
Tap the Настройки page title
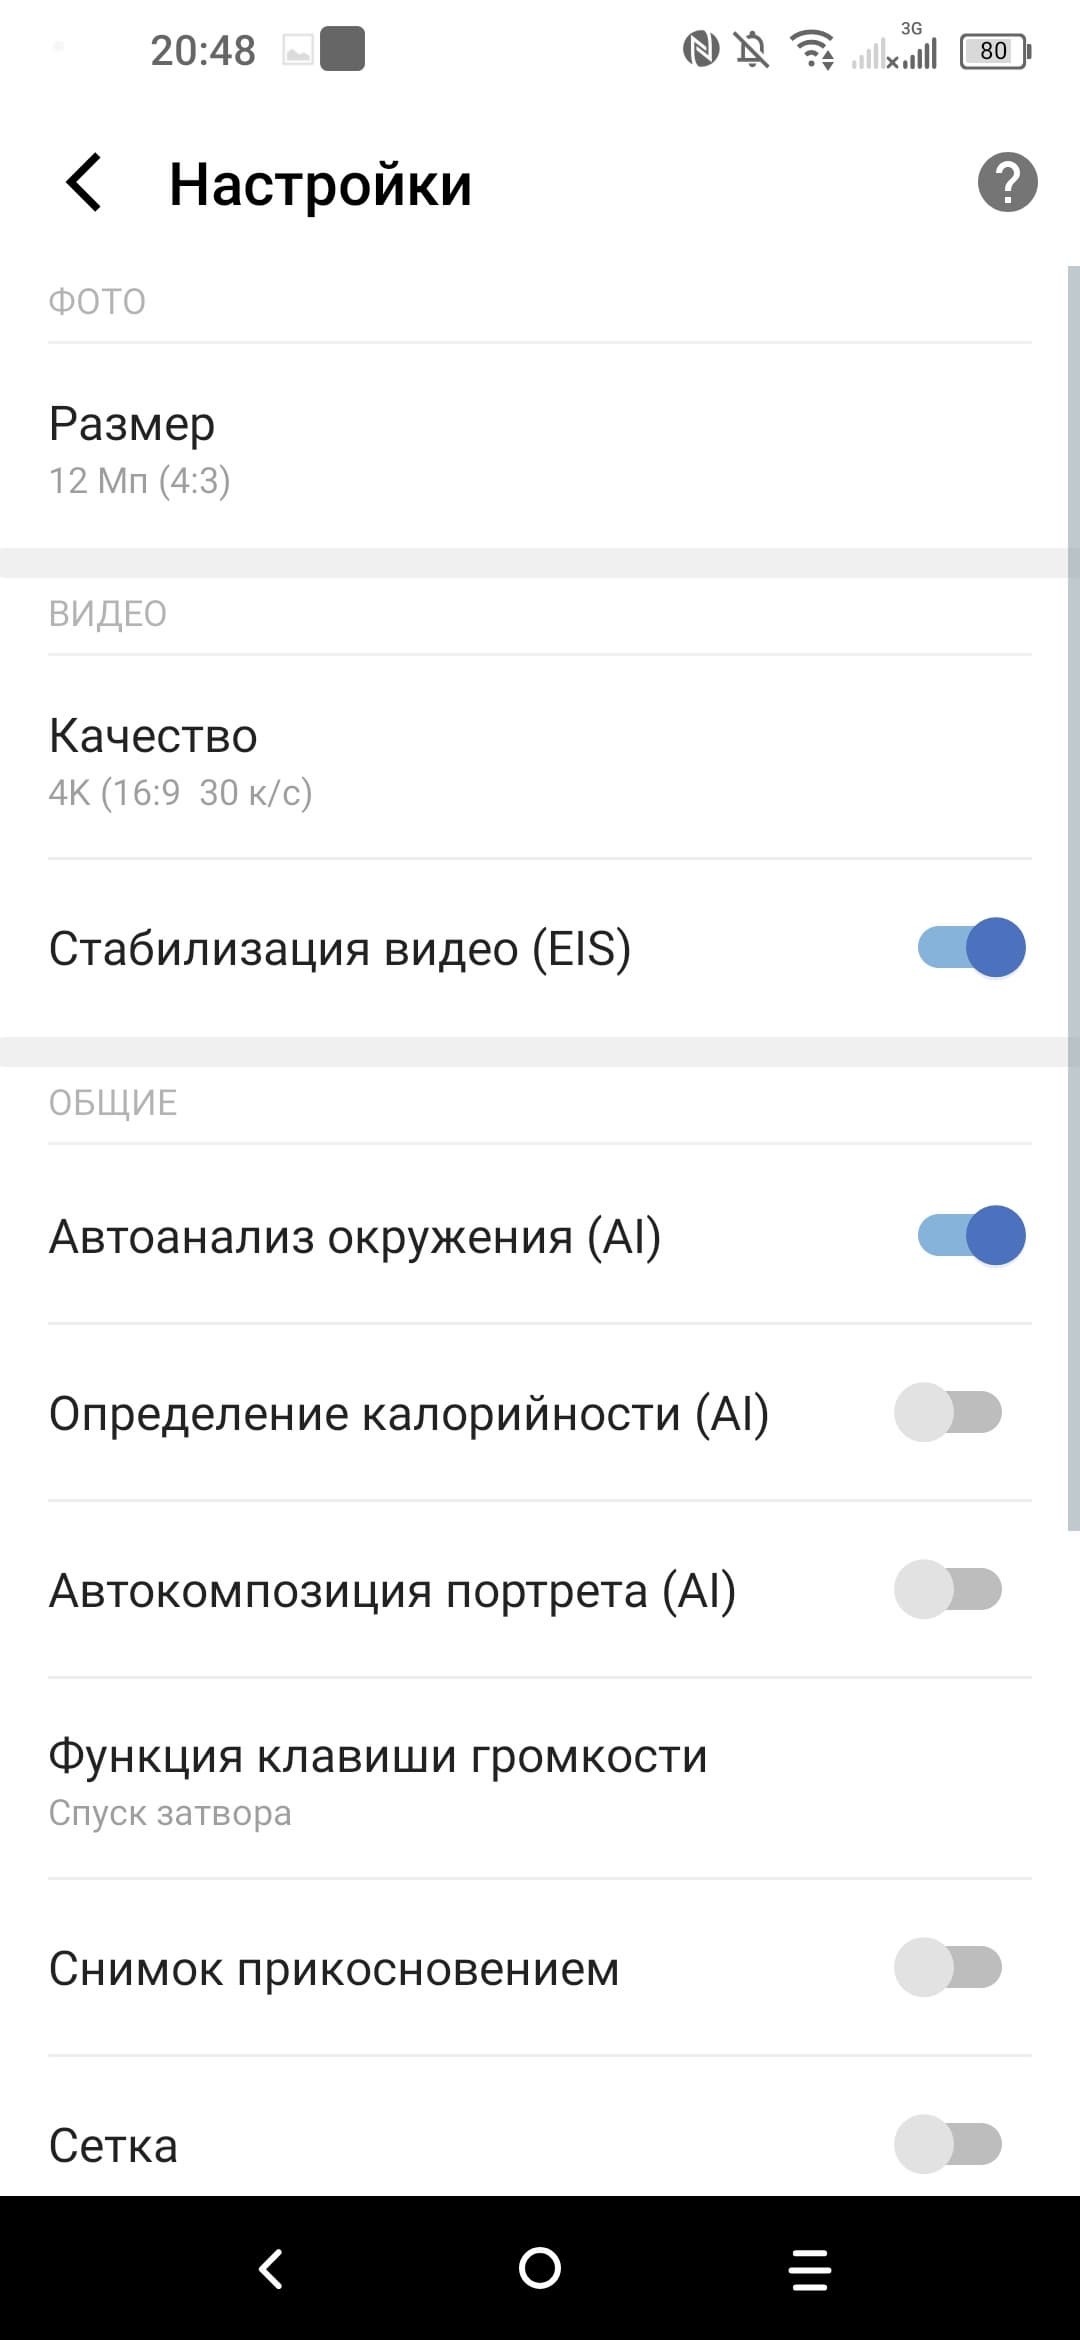pos(320,185)
